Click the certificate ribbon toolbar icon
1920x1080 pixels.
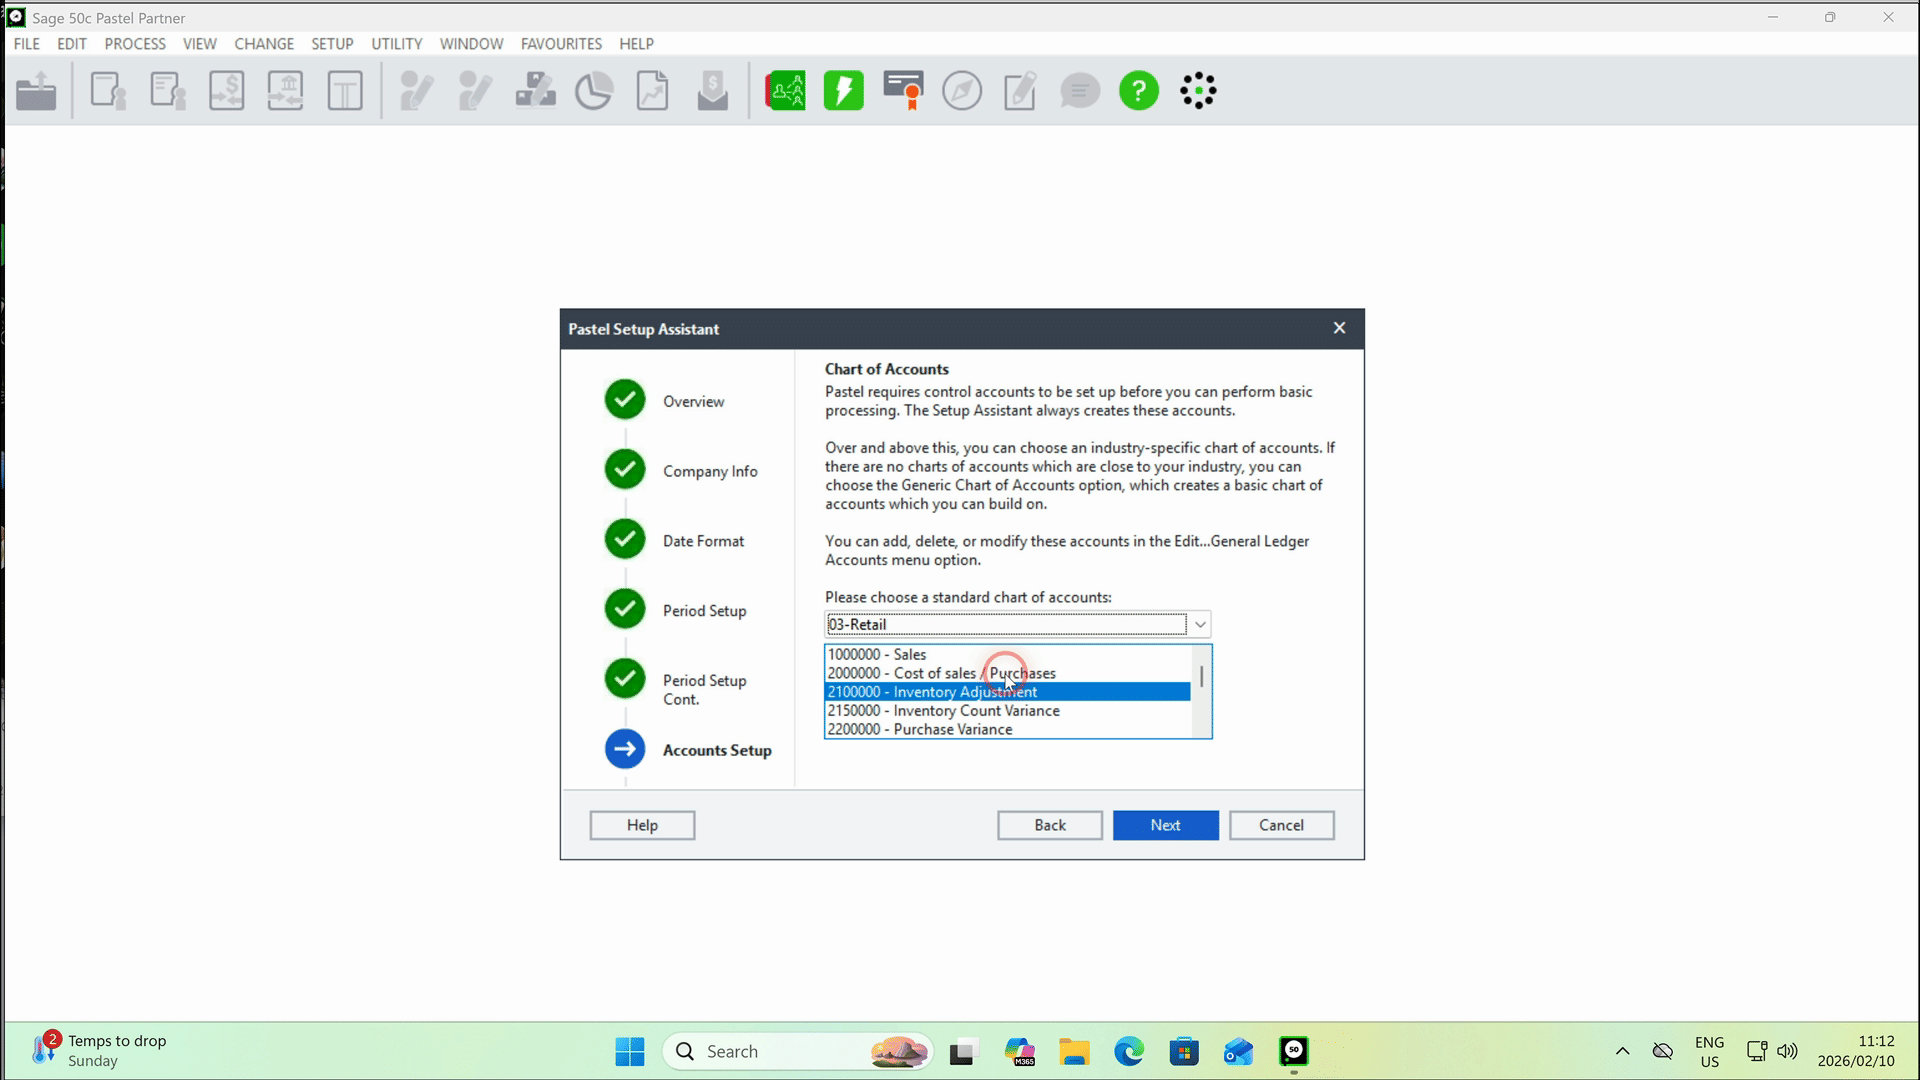tap(903, 91)
